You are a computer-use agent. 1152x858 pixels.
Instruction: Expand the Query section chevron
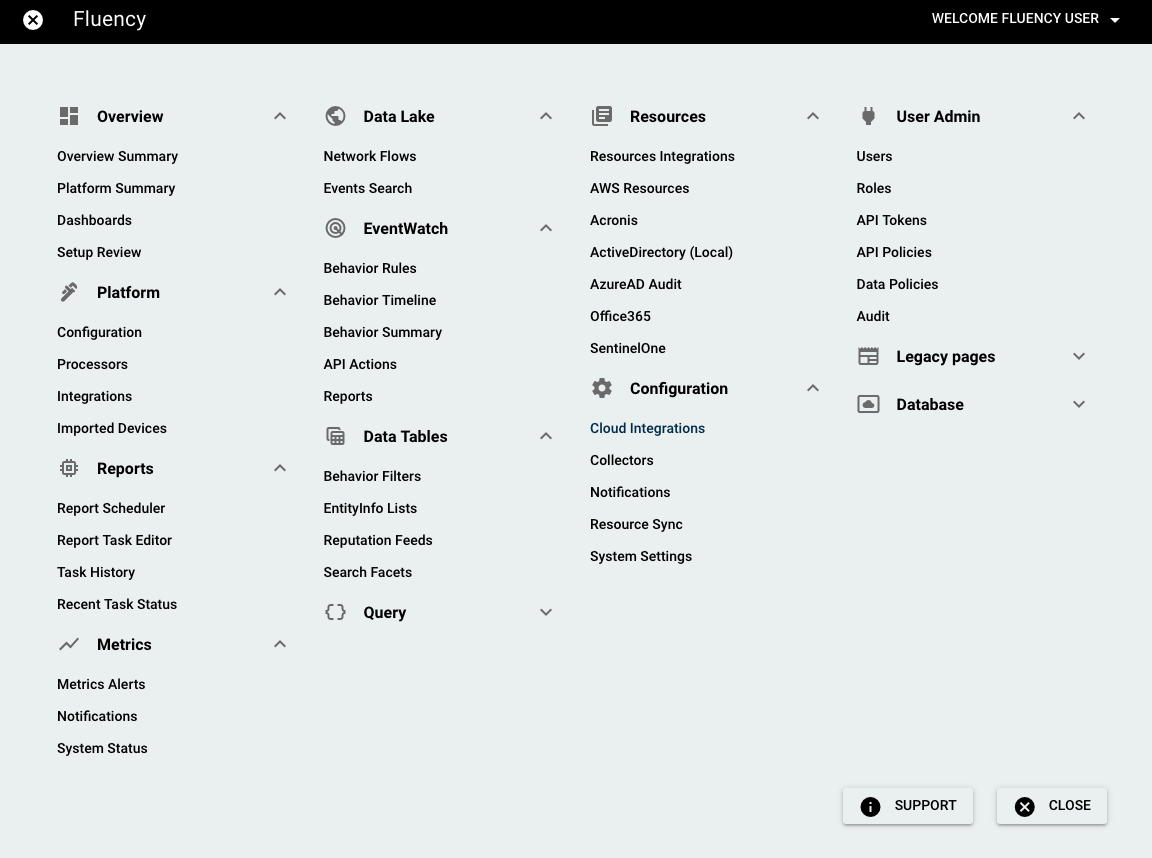[546, 612]
